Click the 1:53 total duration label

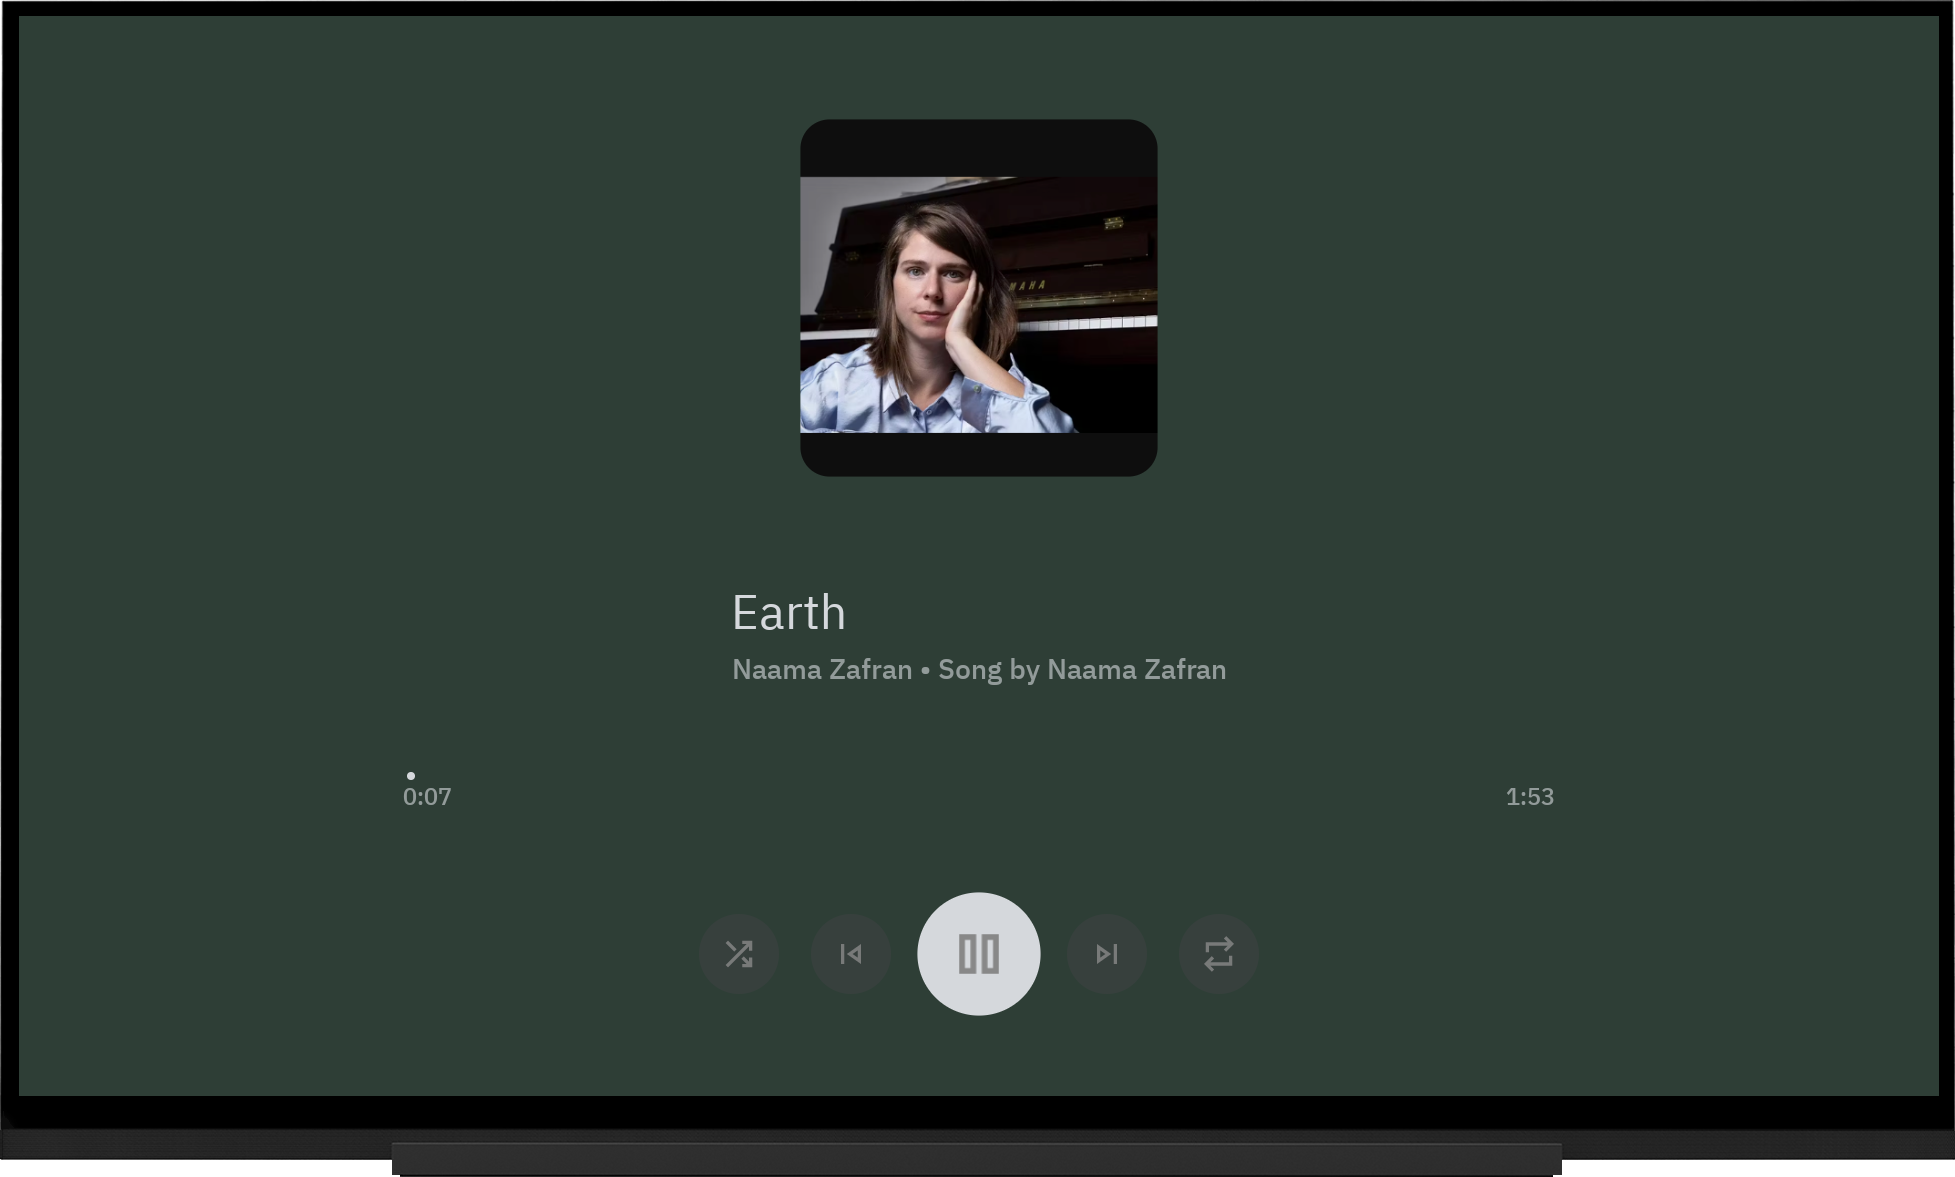[1529, 797]
